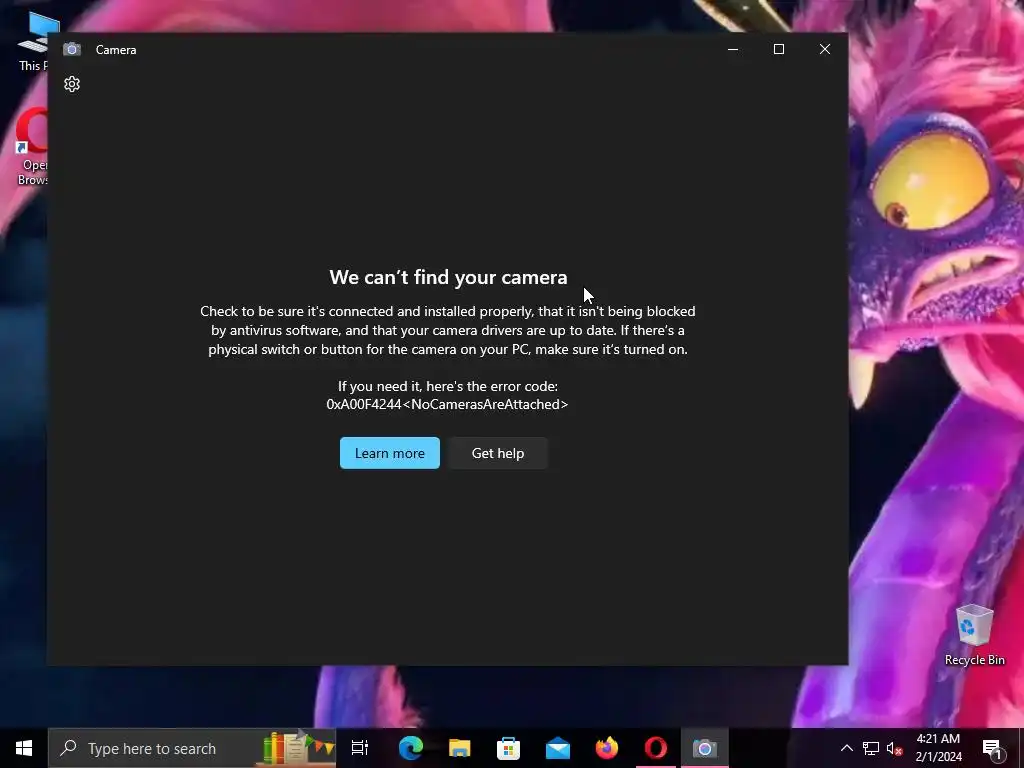
Task: Launch Opera browser from the taskbar
Action: pos(656,748)
